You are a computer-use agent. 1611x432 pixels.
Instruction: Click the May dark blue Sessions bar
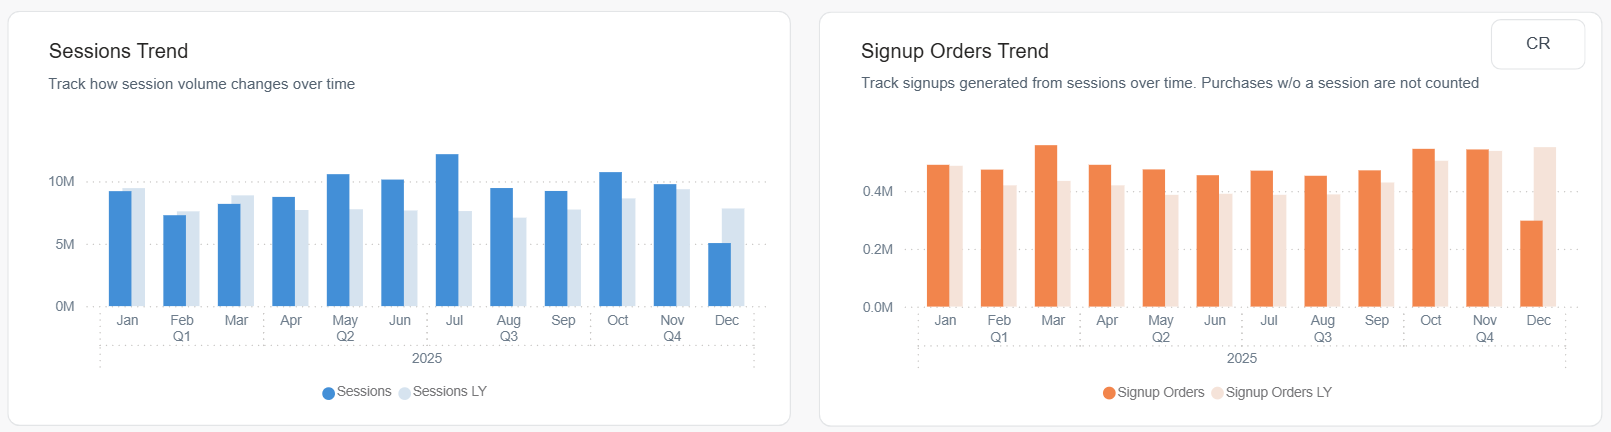pyautogui.click(x=338, y=240)
